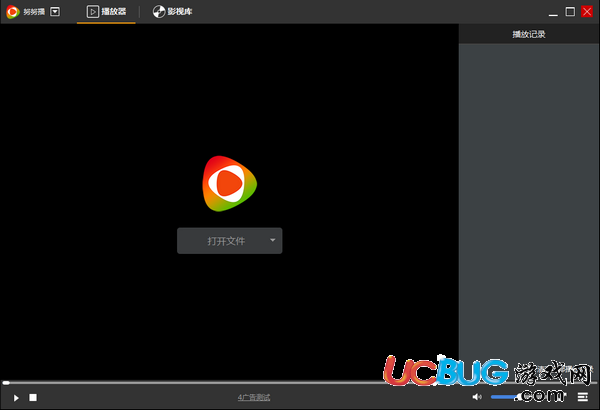The image size is (600, 410).
Task: Close the player window
Action: pos(587,11)
